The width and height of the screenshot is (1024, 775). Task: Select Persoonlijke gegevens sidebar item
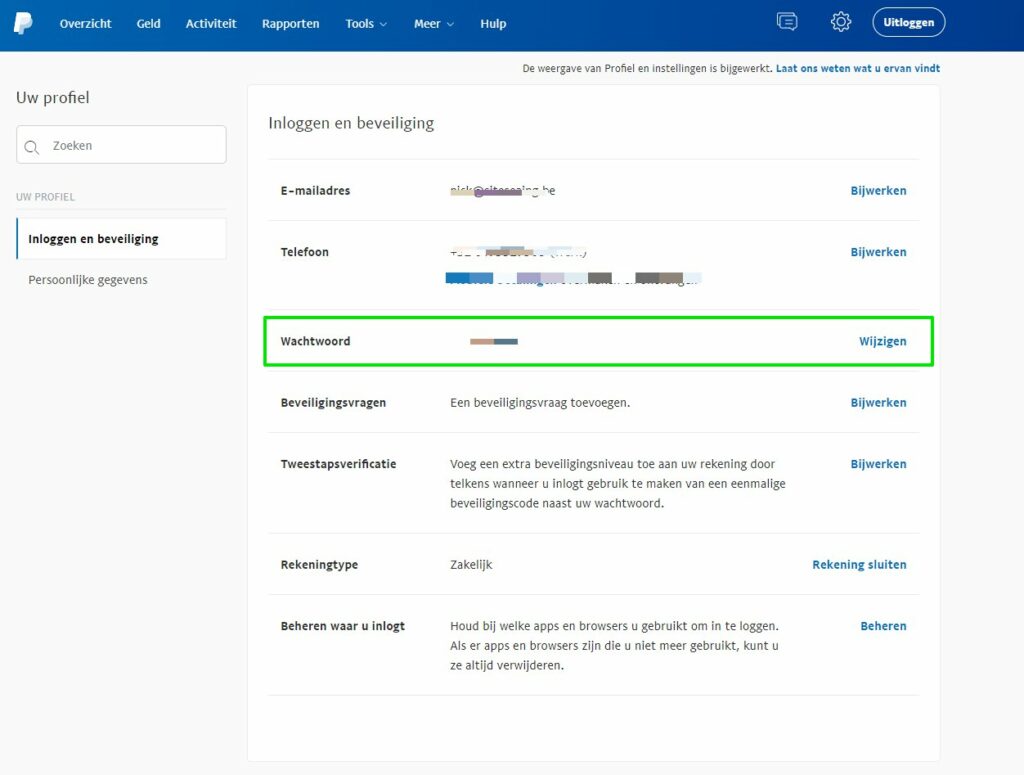[x=88, y=279]
